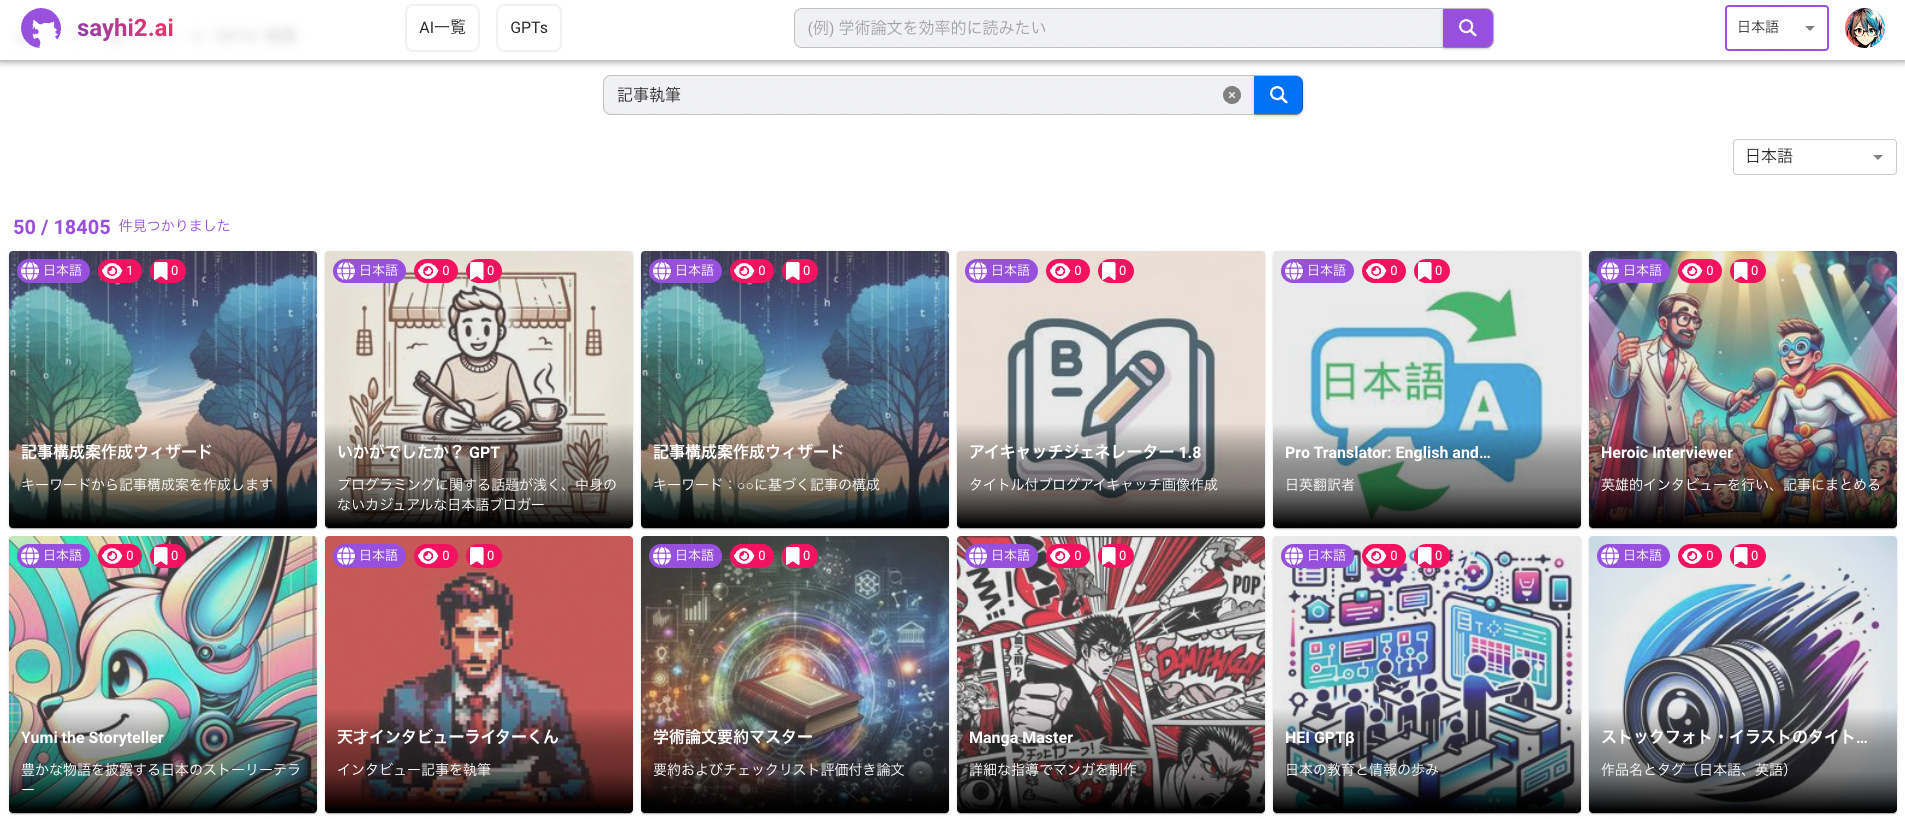Click the 日英翻訳者 description text

pos(1319,484)
